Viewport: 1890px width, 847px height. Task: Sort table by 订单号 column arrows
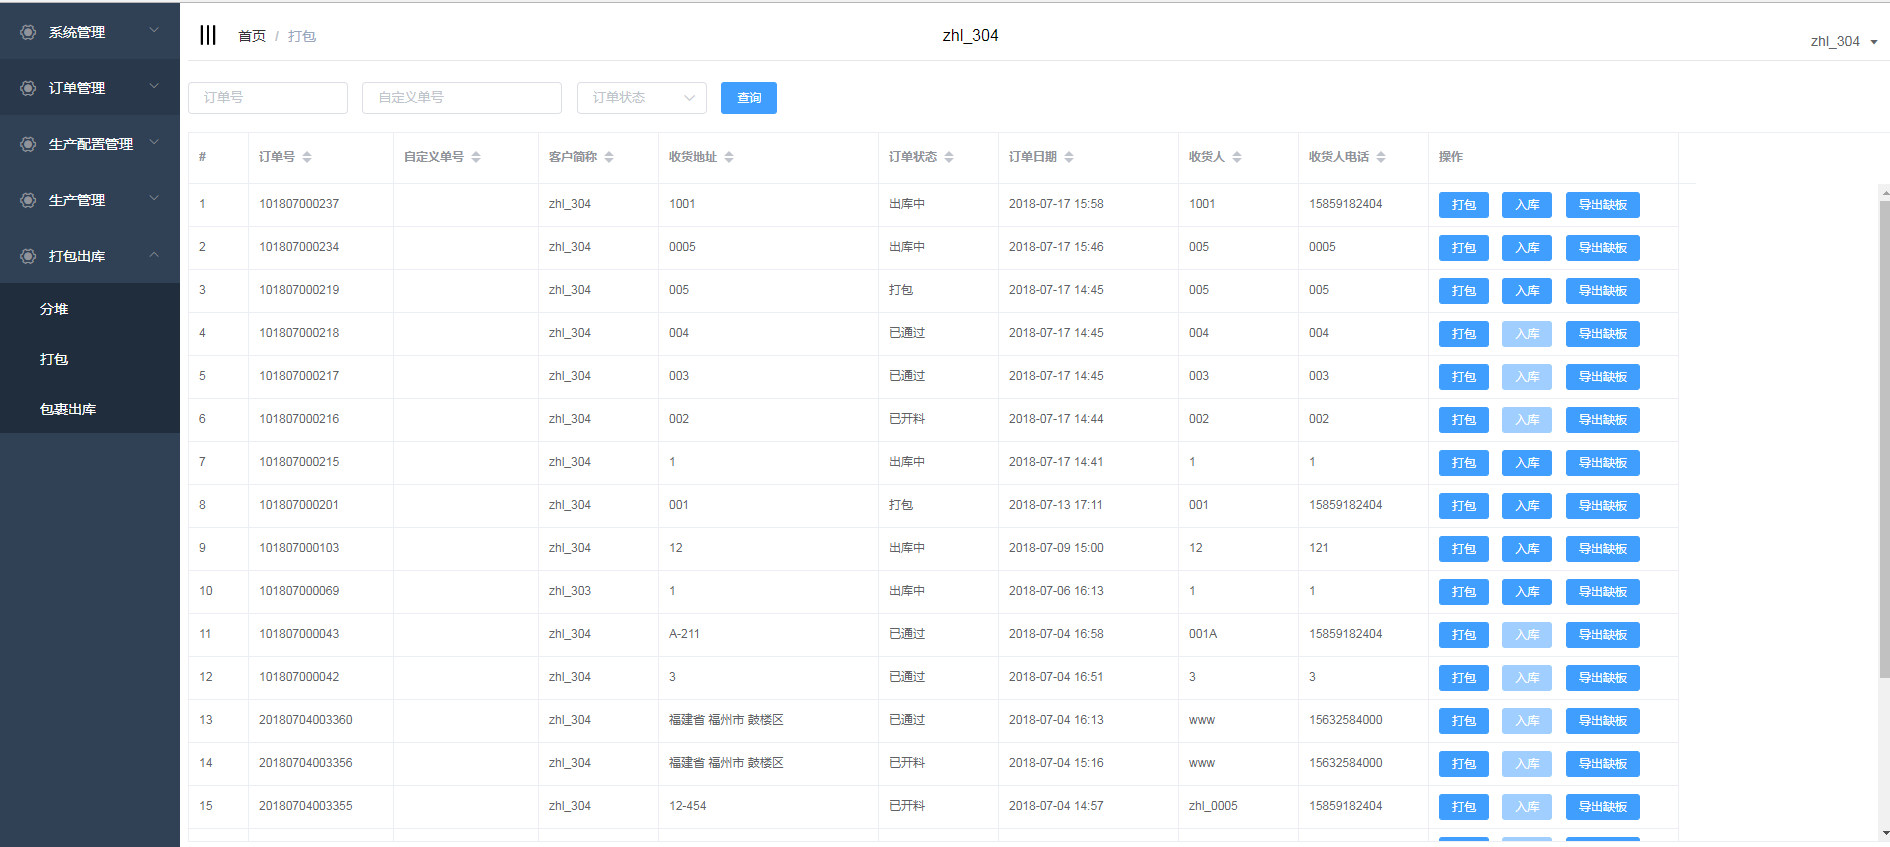307,157
